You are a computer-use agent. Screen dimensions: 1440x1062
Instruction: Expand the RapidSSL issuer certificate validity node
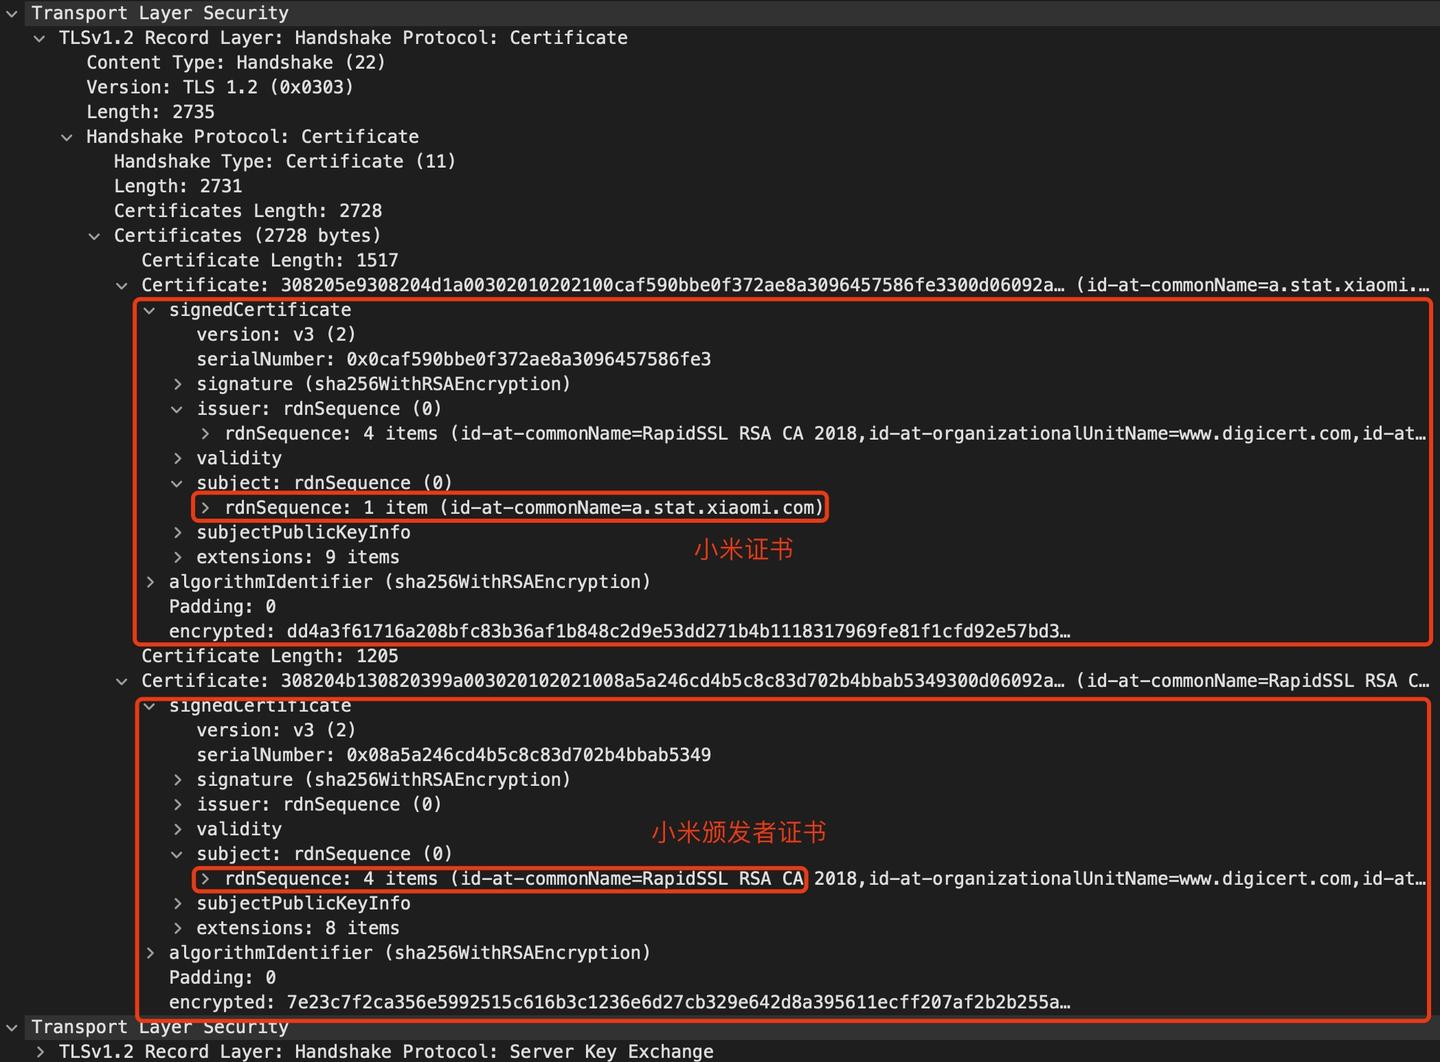177,829
